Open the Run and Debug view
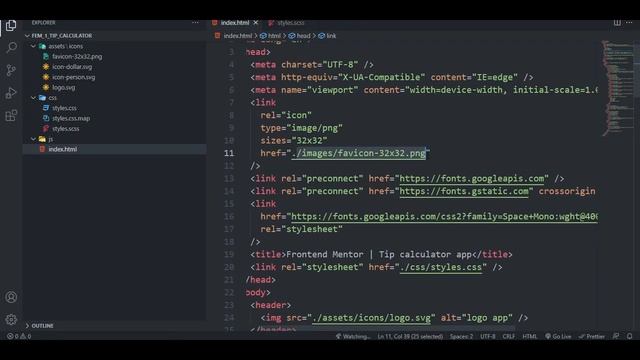Viewport: 640px width, 360px height. tap(11, 93)
